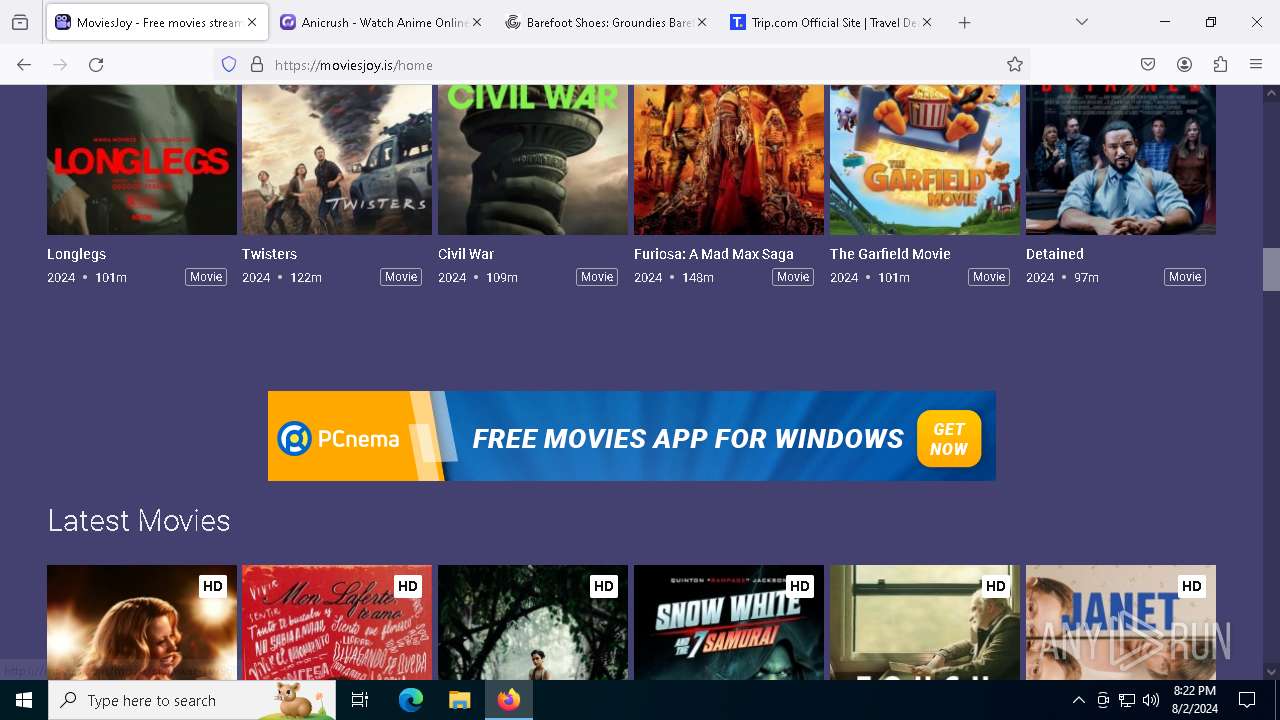
Task: Open Twisters movie poster
Action: click(337, 160)
